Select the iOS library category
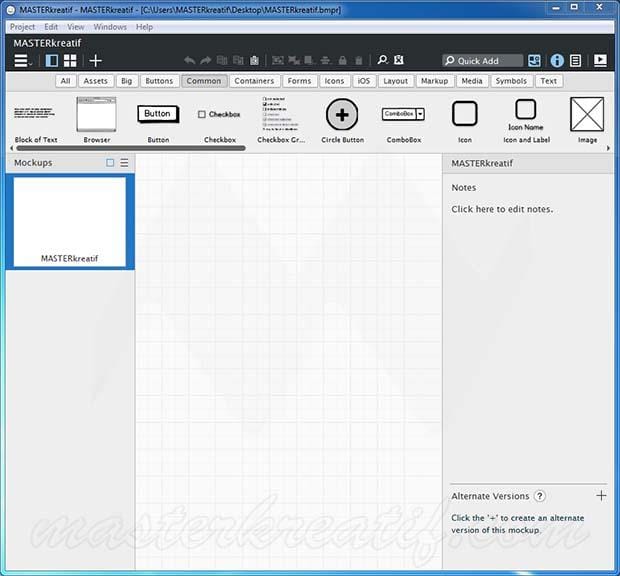Viewport: 620px width, 576px height. click(364, 81)
